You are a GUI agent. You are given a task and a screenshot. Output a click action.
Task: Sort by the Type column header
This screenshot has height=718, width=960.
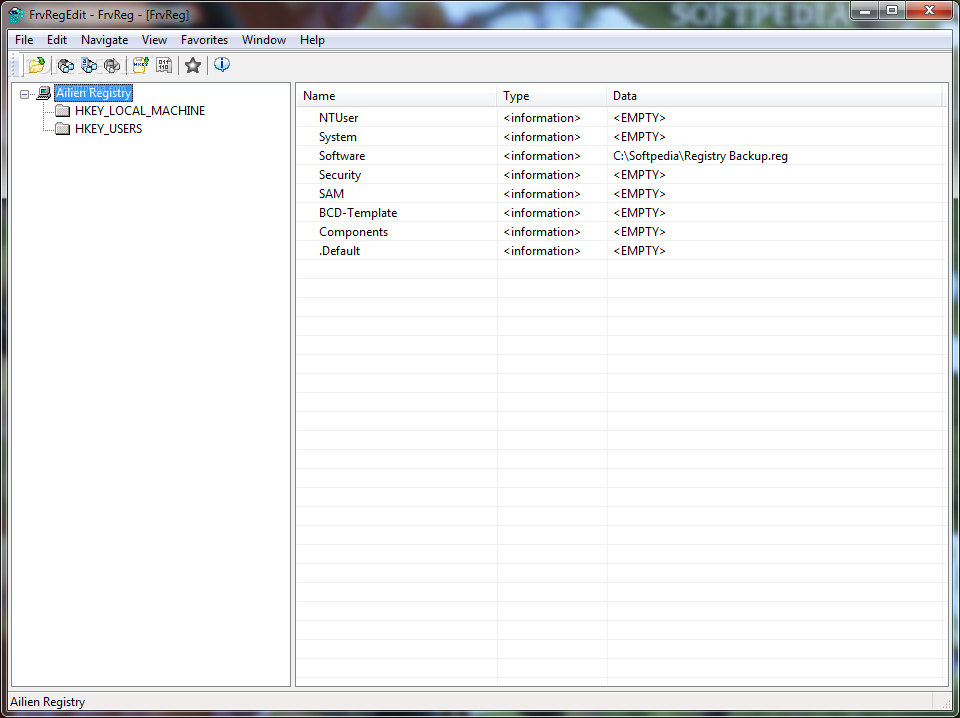tap(552, 96)
